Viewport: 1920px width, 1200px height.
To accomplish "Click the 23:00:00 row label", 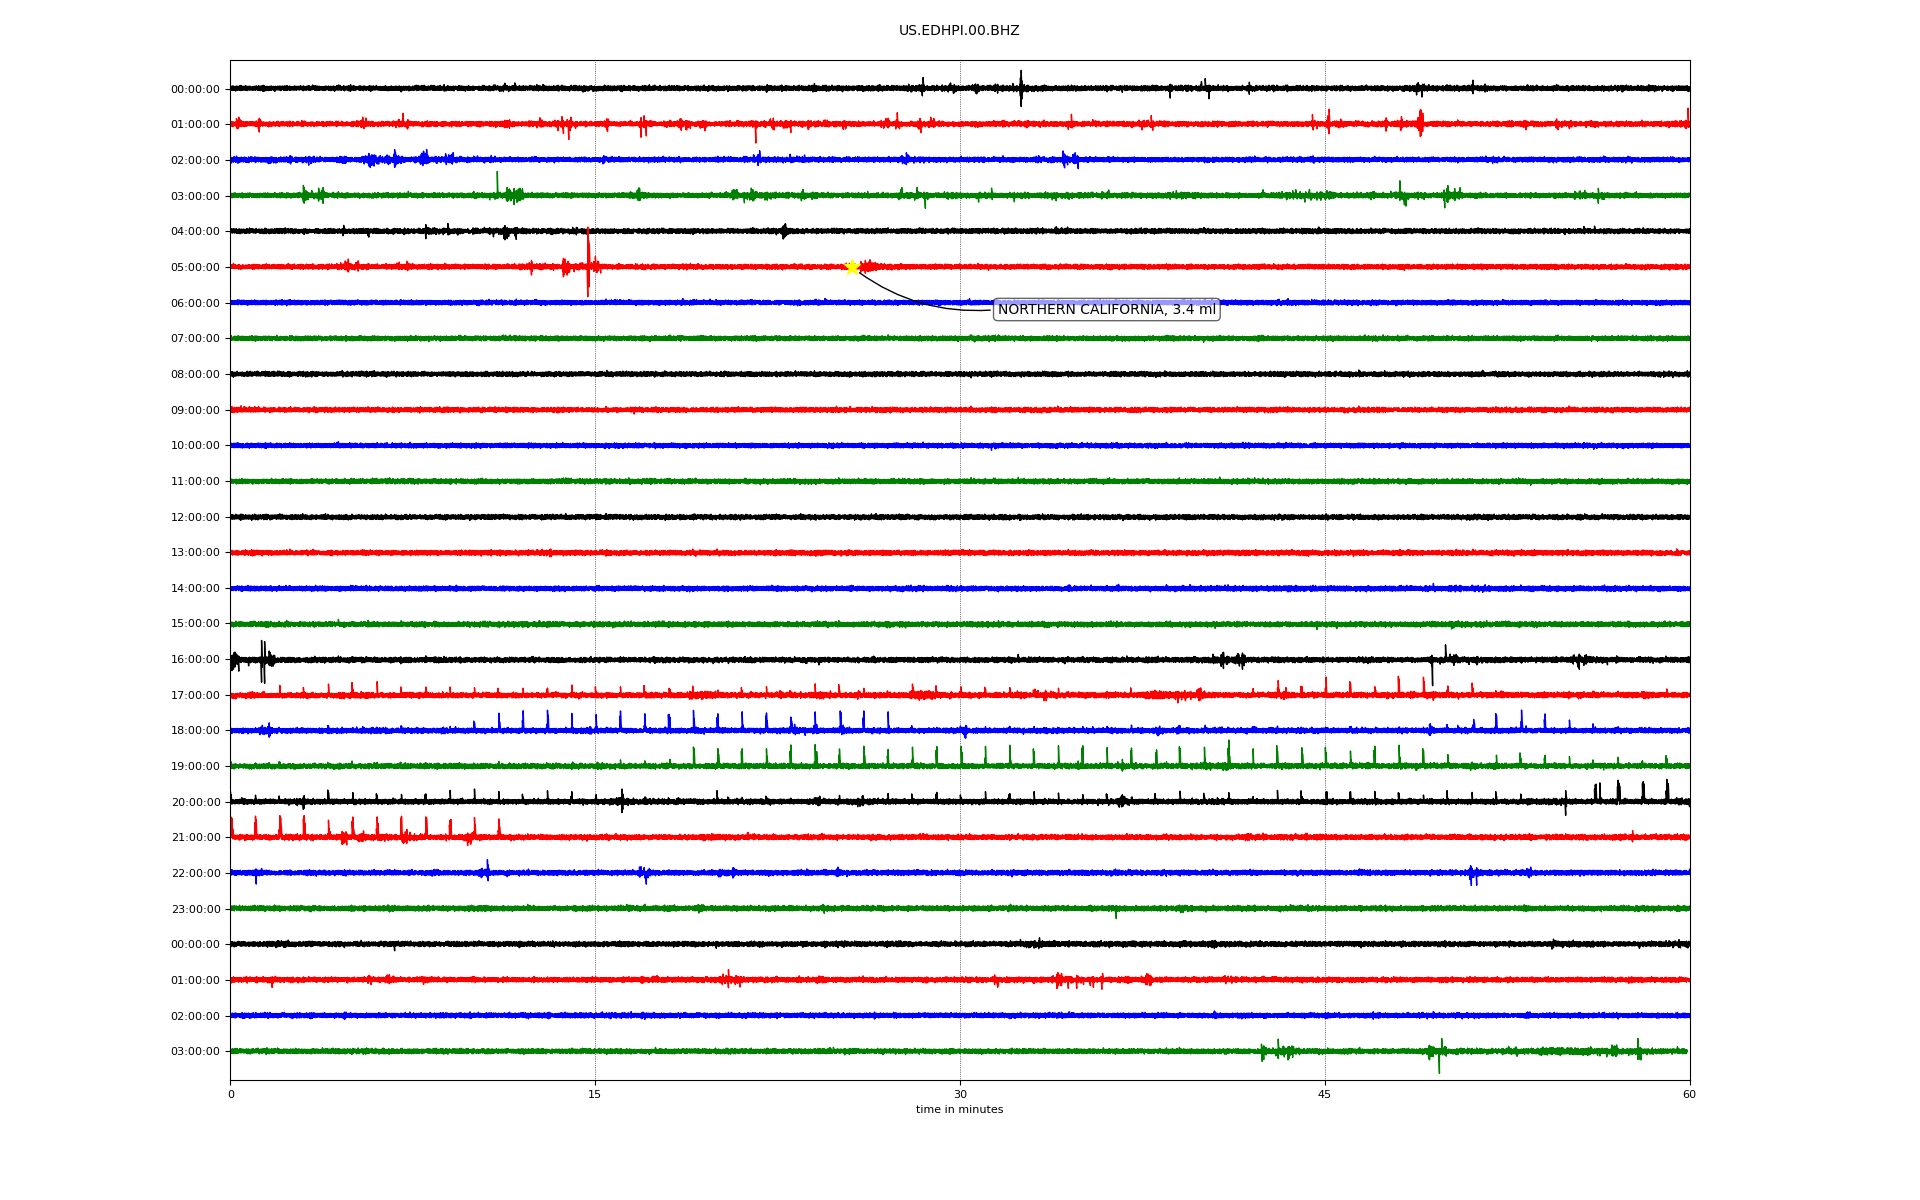I will tap(195, 909).
